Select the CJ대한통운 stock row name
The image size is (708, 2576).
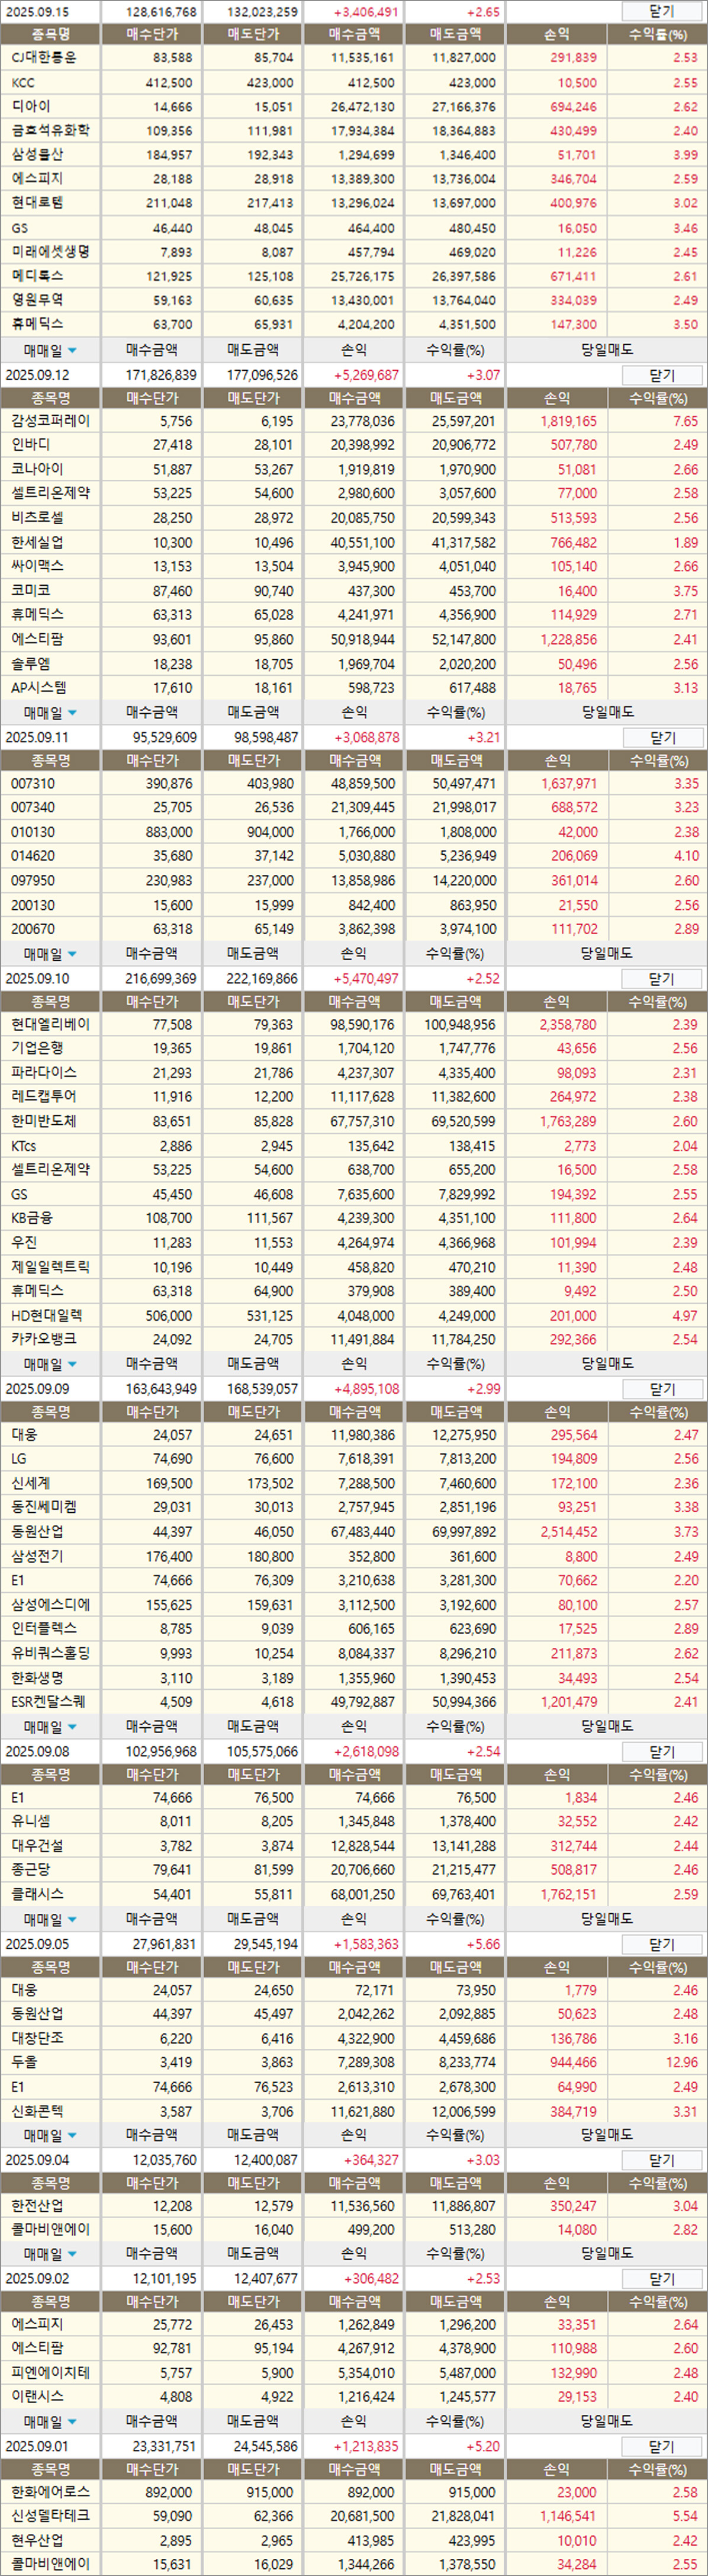[43, 58]
